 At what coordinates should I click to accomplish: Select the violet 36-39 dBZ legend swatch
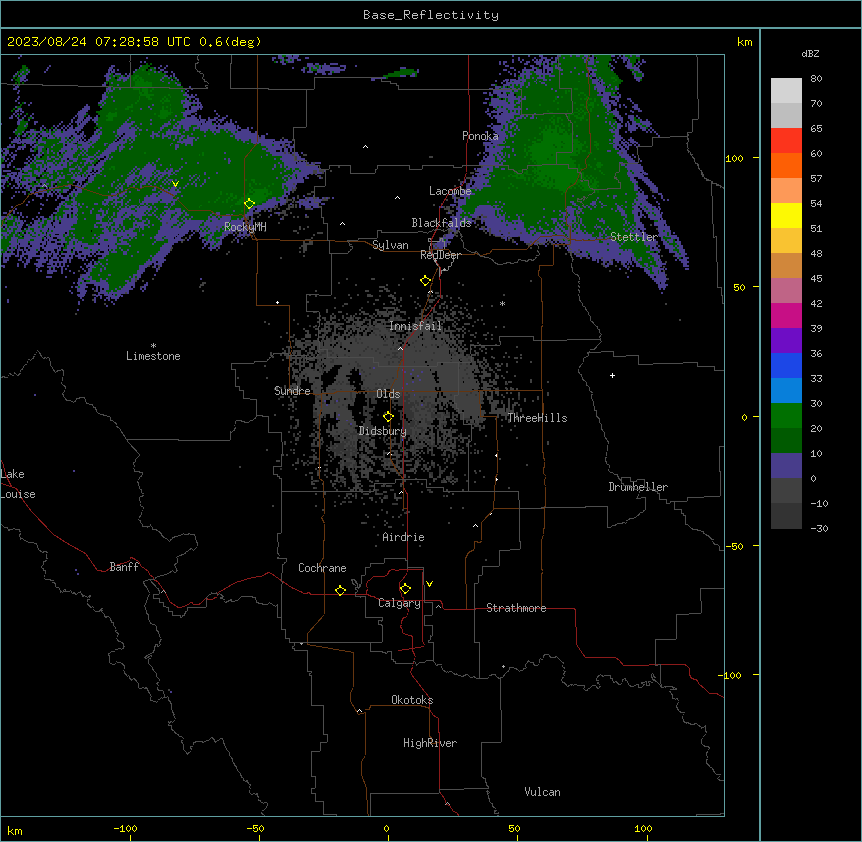click(x=786, y=341)
